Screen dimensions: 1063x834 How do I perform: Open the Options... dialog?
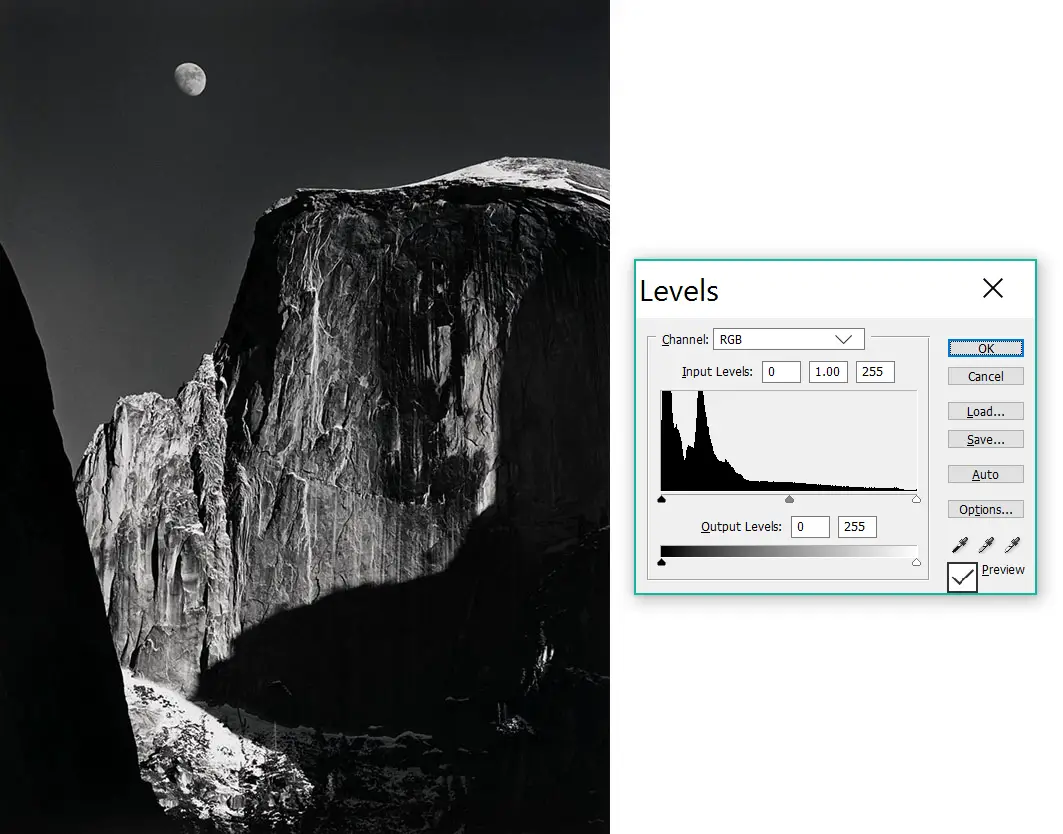pos(986,509)
